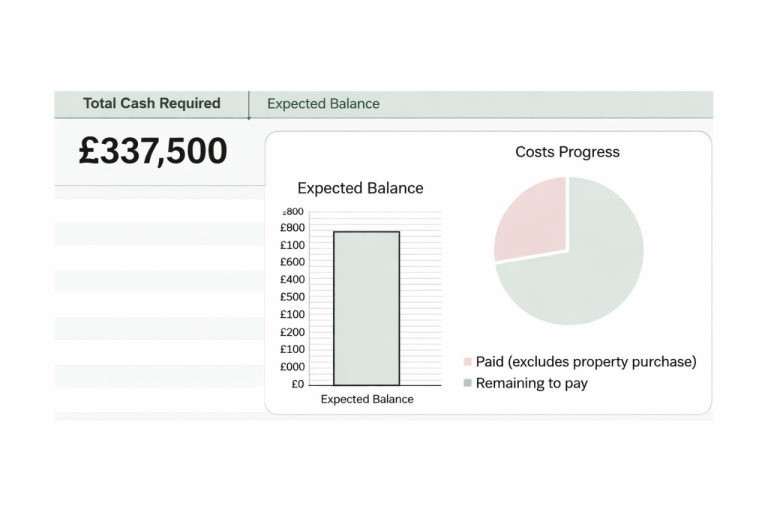The height and width of the screenshot is (512, 768).
Task: Click the Expected Balance bar chart title
Action: click(360, 188)
